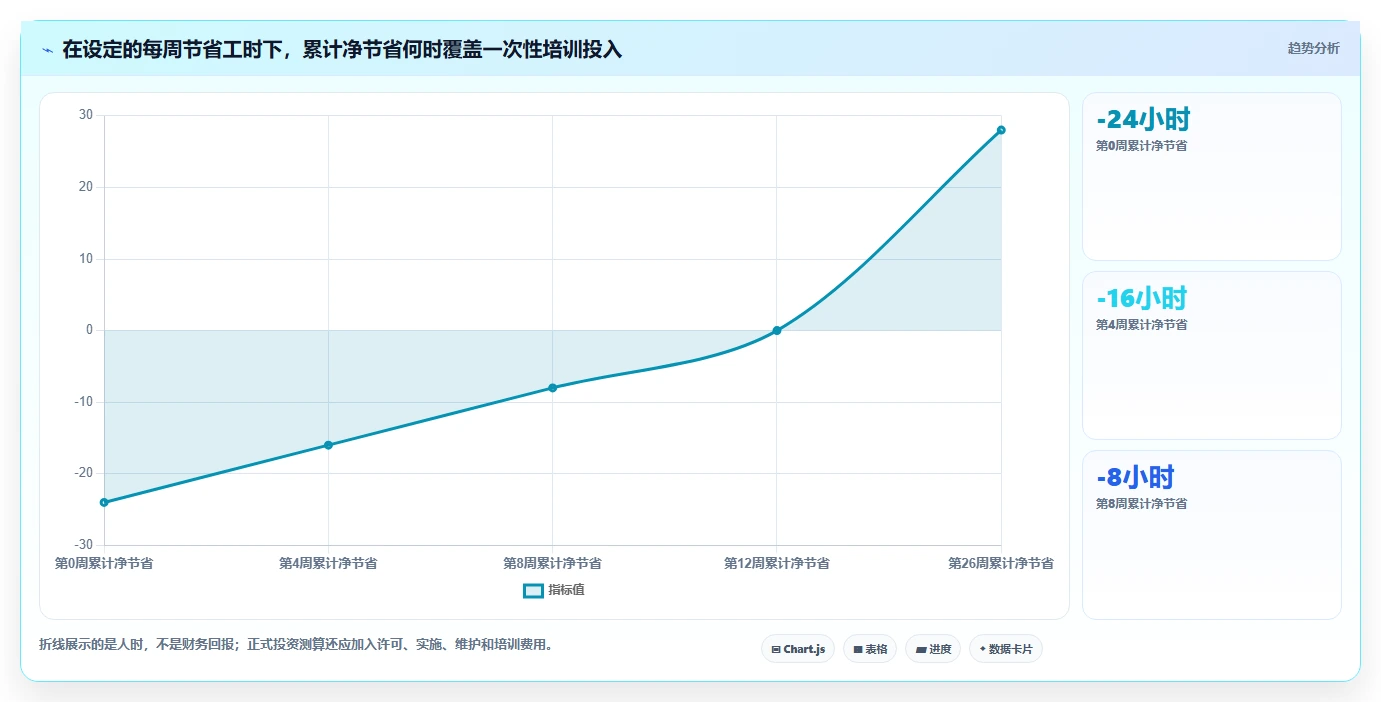Click the data point at 第26周累计净节省
Image resolution: width=1381 pixels, height=702 pixels.
point(1001,130)
